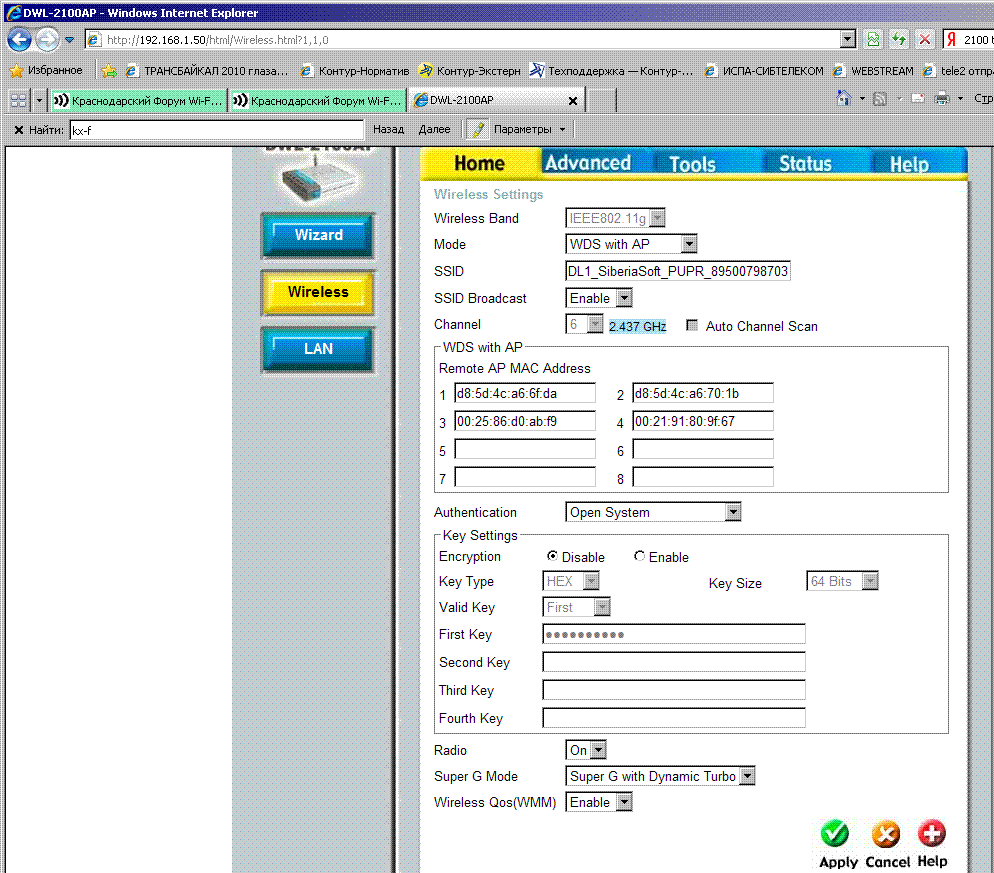Expand the address bar history dropdown
The height and width of the screenshot is (873, 994).
(x=848, y=39)
